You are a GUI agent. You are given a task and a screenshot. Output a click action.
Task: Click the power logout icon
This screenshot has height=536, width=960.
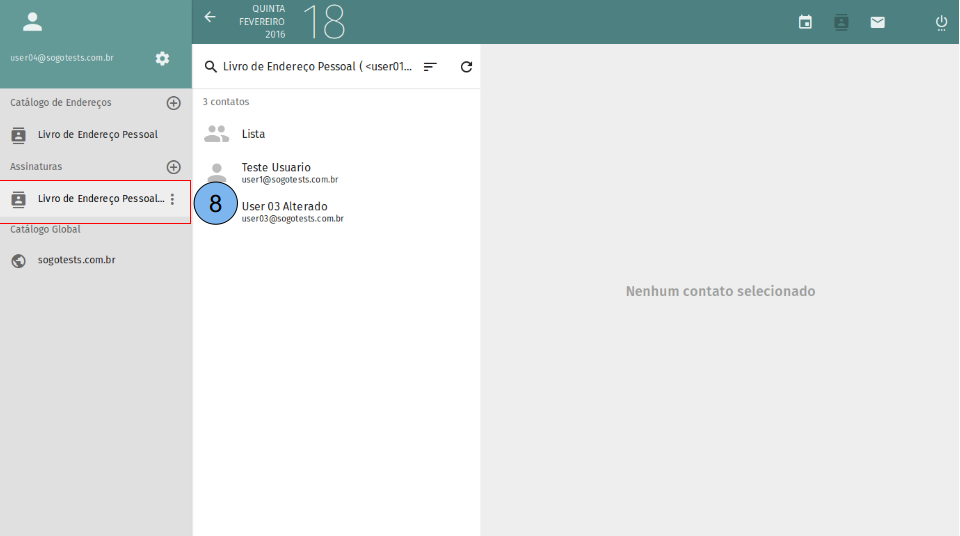click(941, 22)
